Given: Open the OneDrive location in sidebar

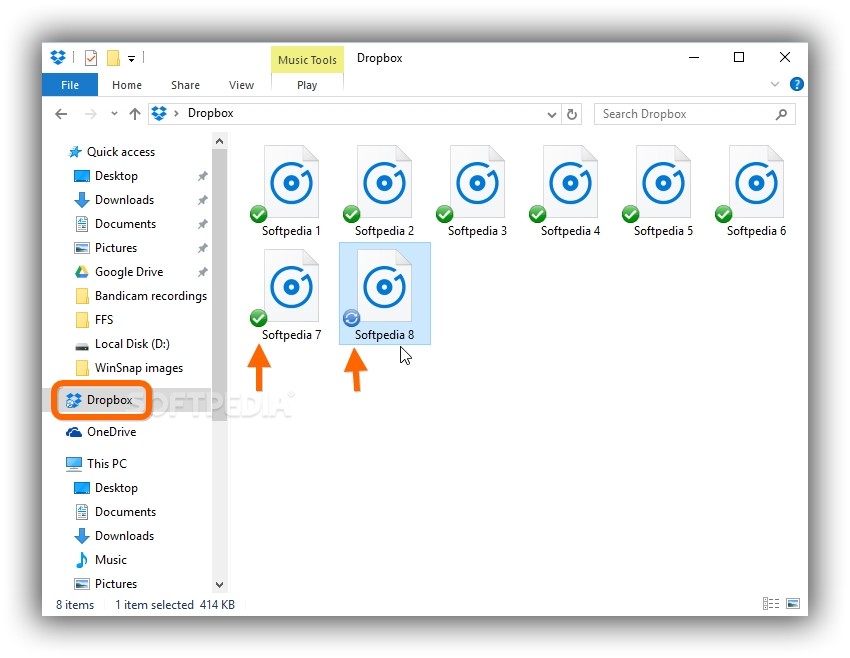Looking at the screenshot, I should (x=112, y=432).
